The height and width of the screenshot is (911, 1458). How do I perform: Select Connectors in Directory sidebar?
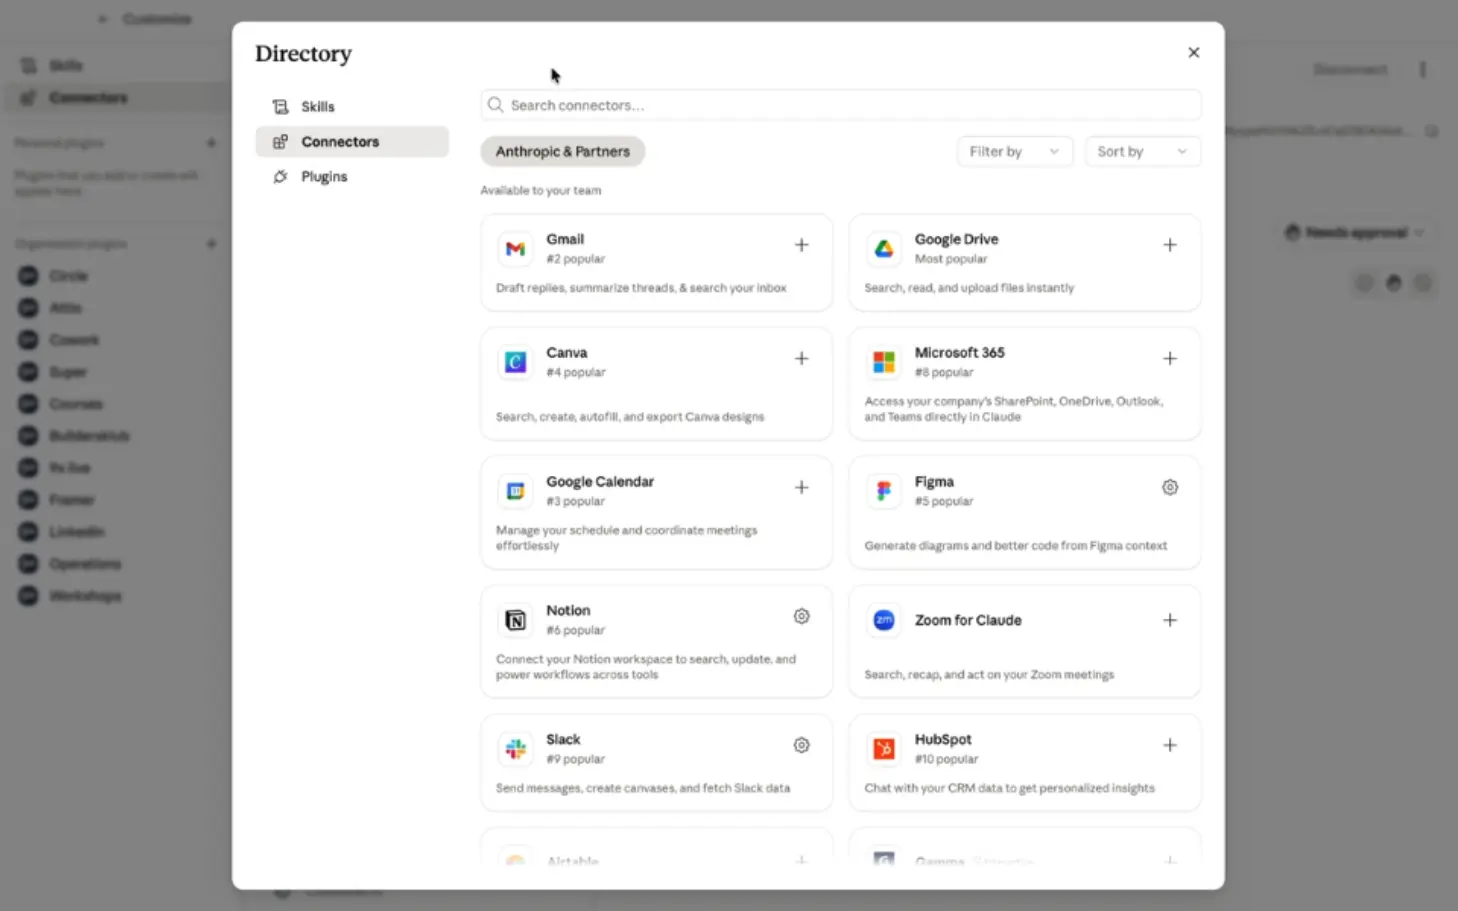tap(352, 141)
